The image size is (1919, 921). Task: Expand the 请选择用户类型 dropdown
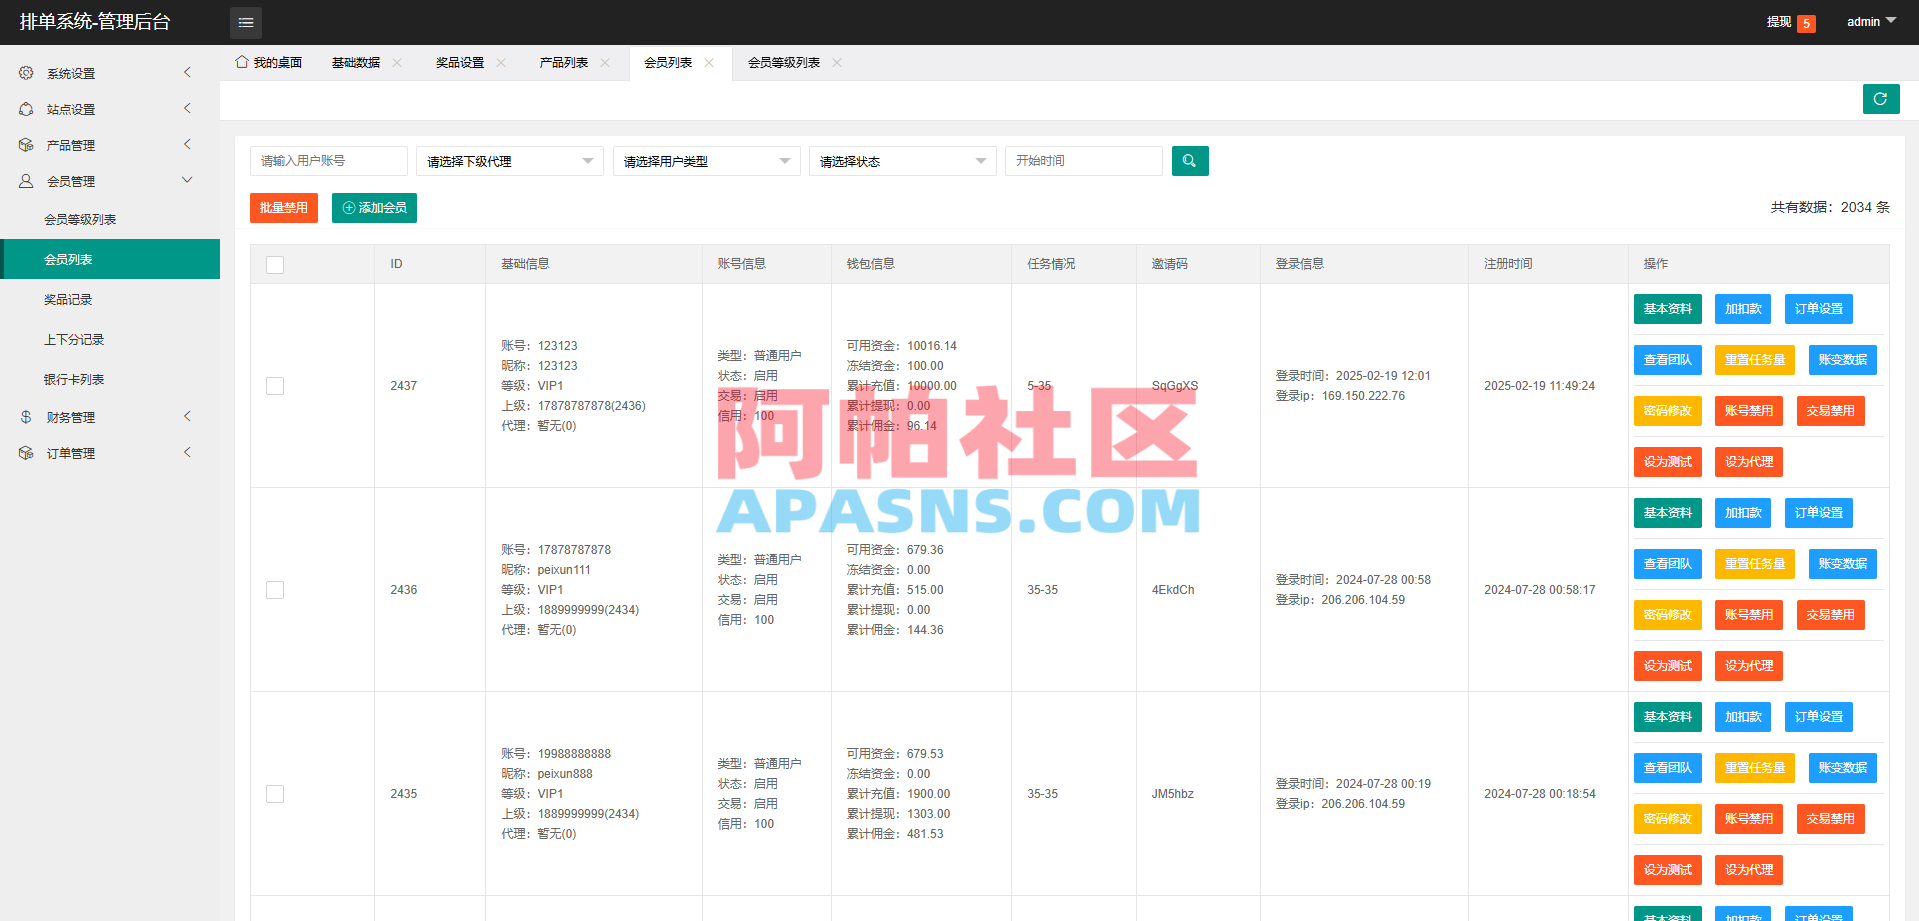706,160
